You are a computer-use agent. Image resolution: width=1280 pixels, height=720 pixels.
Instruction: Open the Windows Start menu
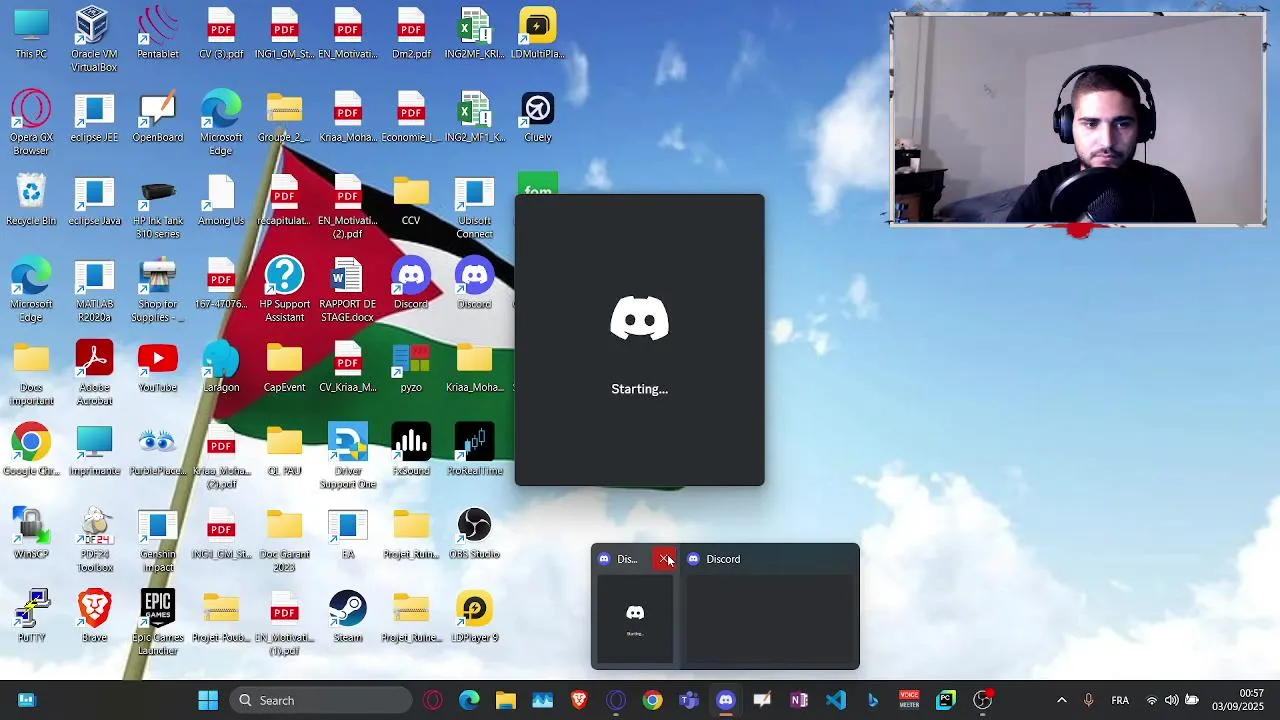[208, 700]
